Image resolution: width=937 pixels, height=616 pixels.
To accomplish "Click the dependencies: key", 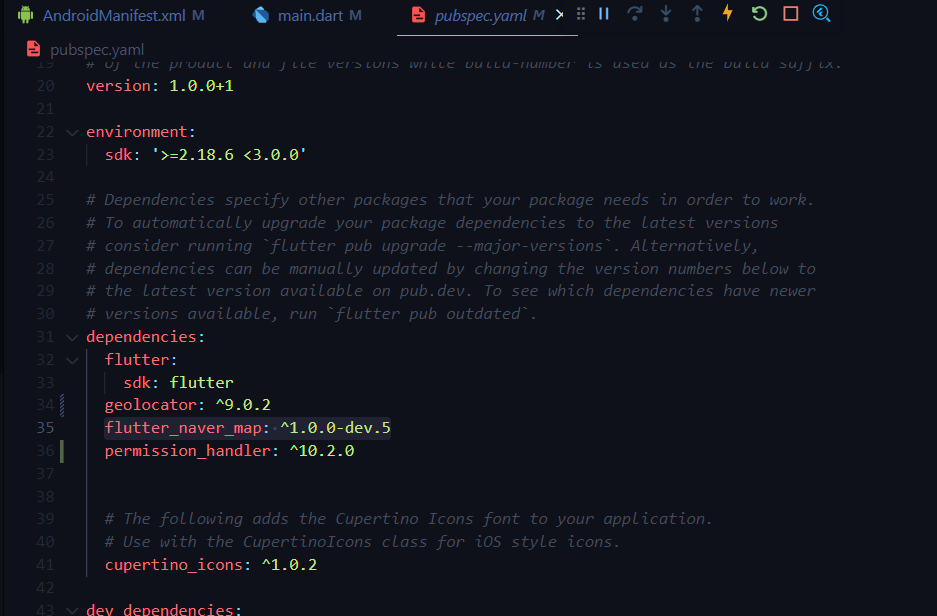I will 145,336.
